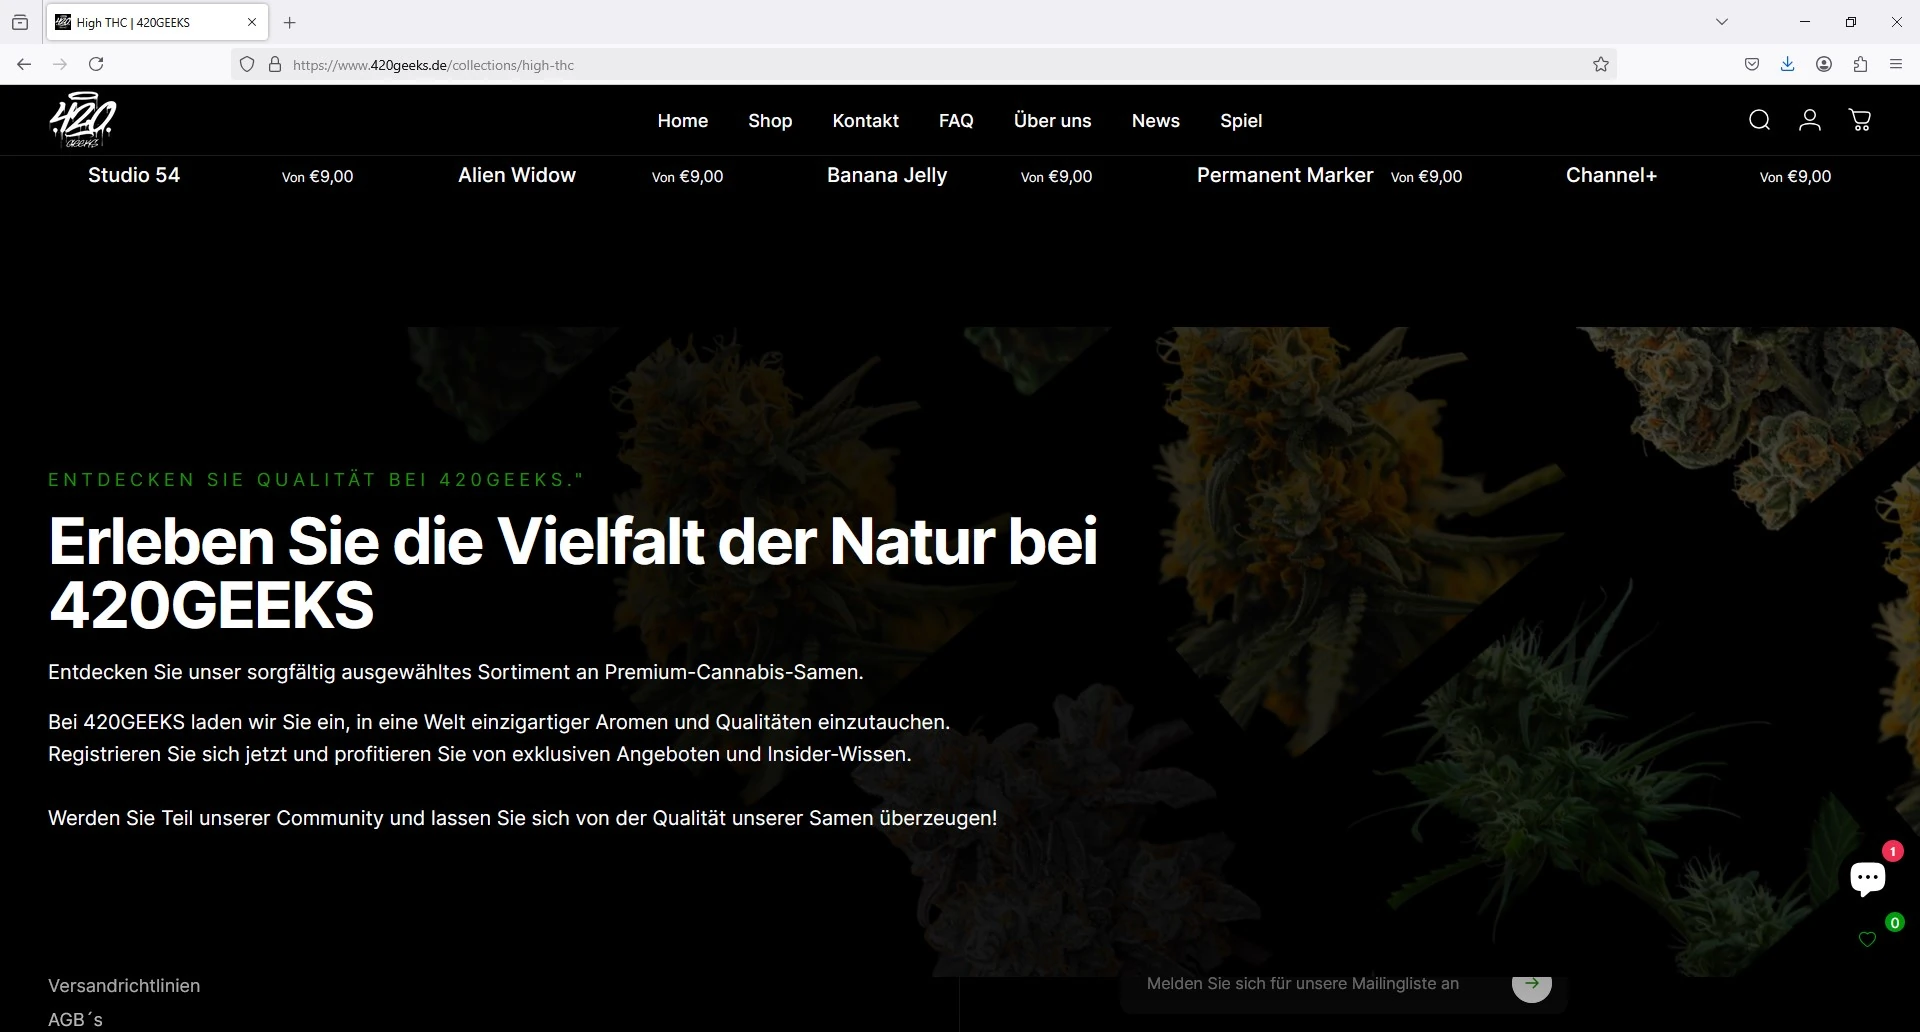The image size is (1920, 1032).
Task: Open the Permanent Marker product
Action: pyautogui.click(x=1285, y=175)
